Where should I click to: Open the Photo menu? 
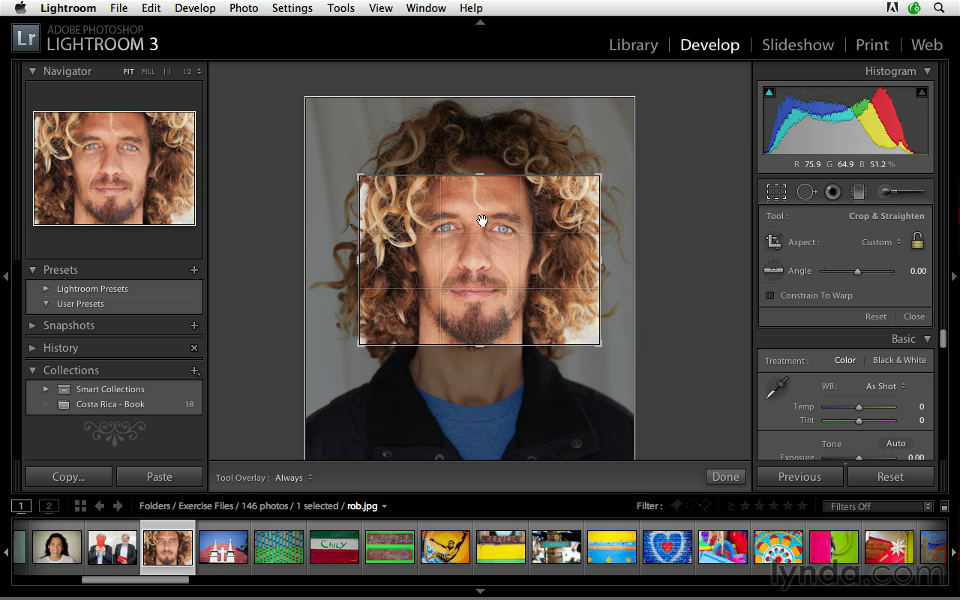244,8
